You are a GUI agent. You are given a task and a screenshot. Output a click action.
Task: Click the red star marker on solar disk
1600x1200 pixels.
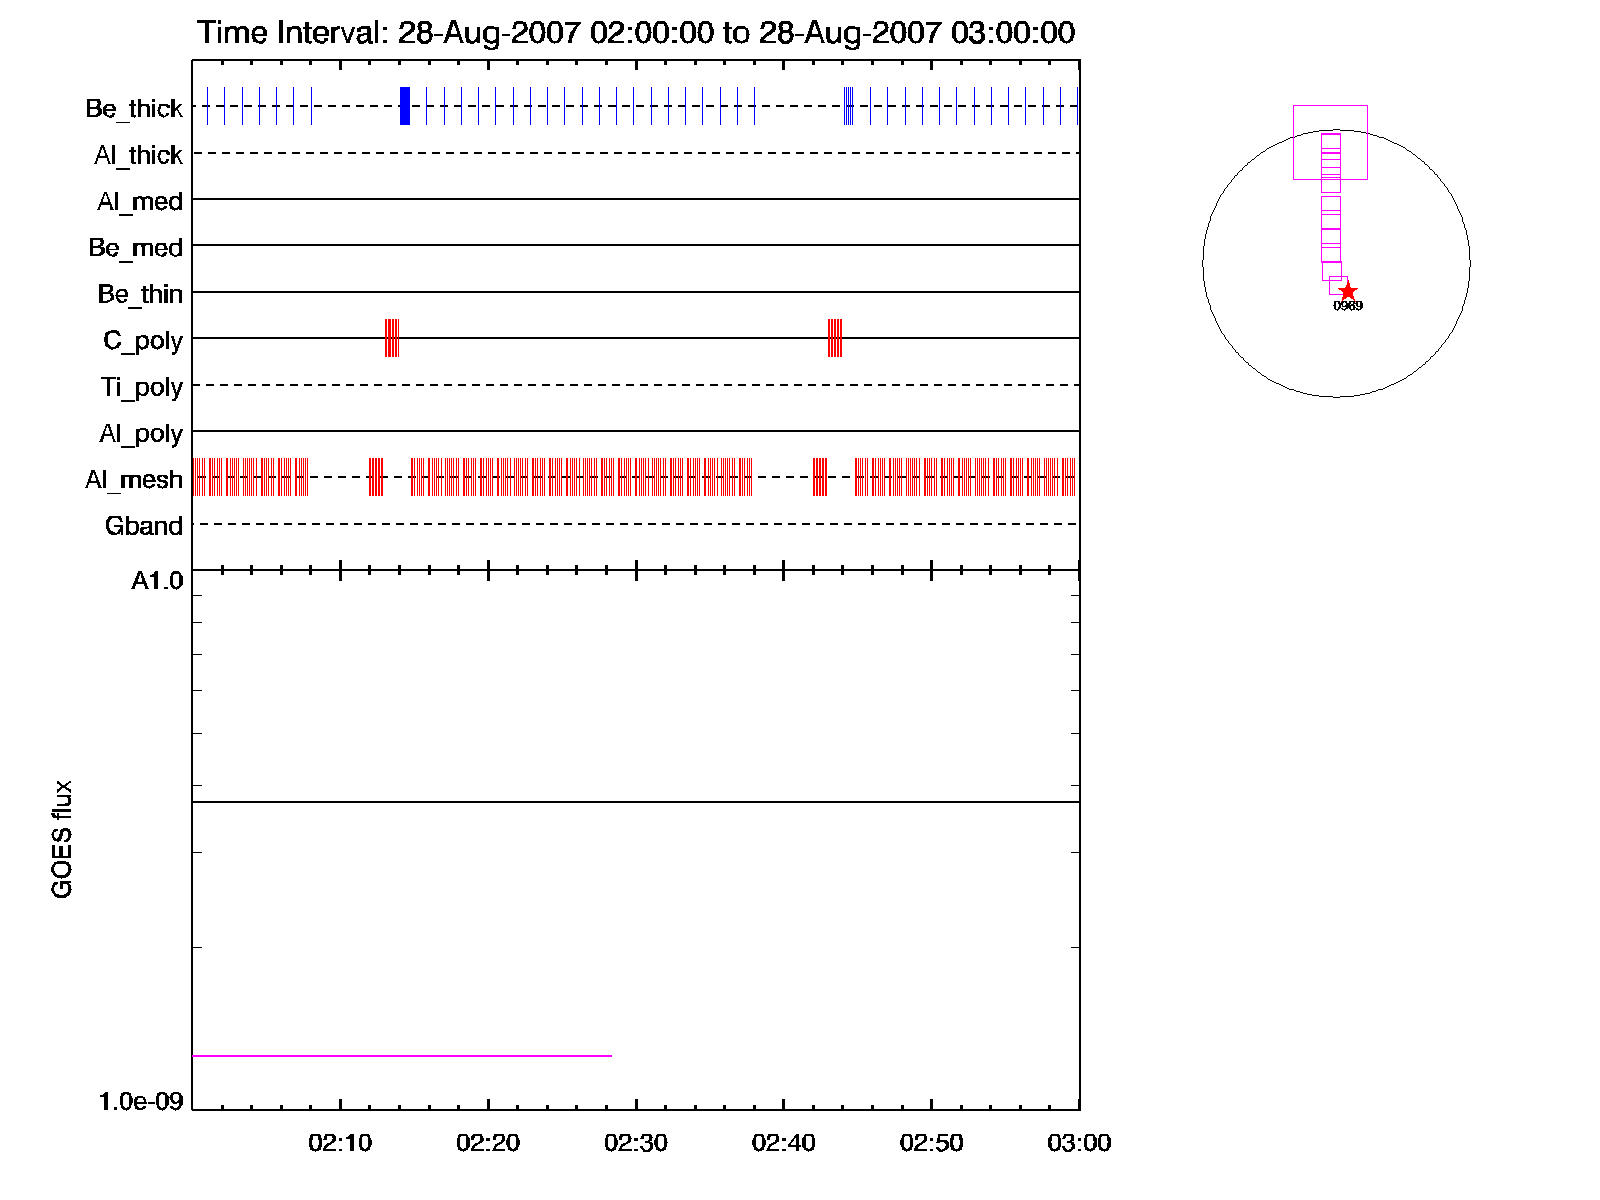coord(1347,292)
